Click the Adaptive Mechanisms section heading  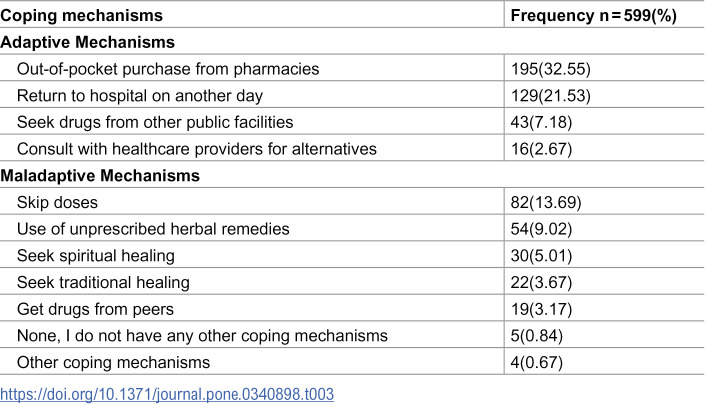point(87,42)
